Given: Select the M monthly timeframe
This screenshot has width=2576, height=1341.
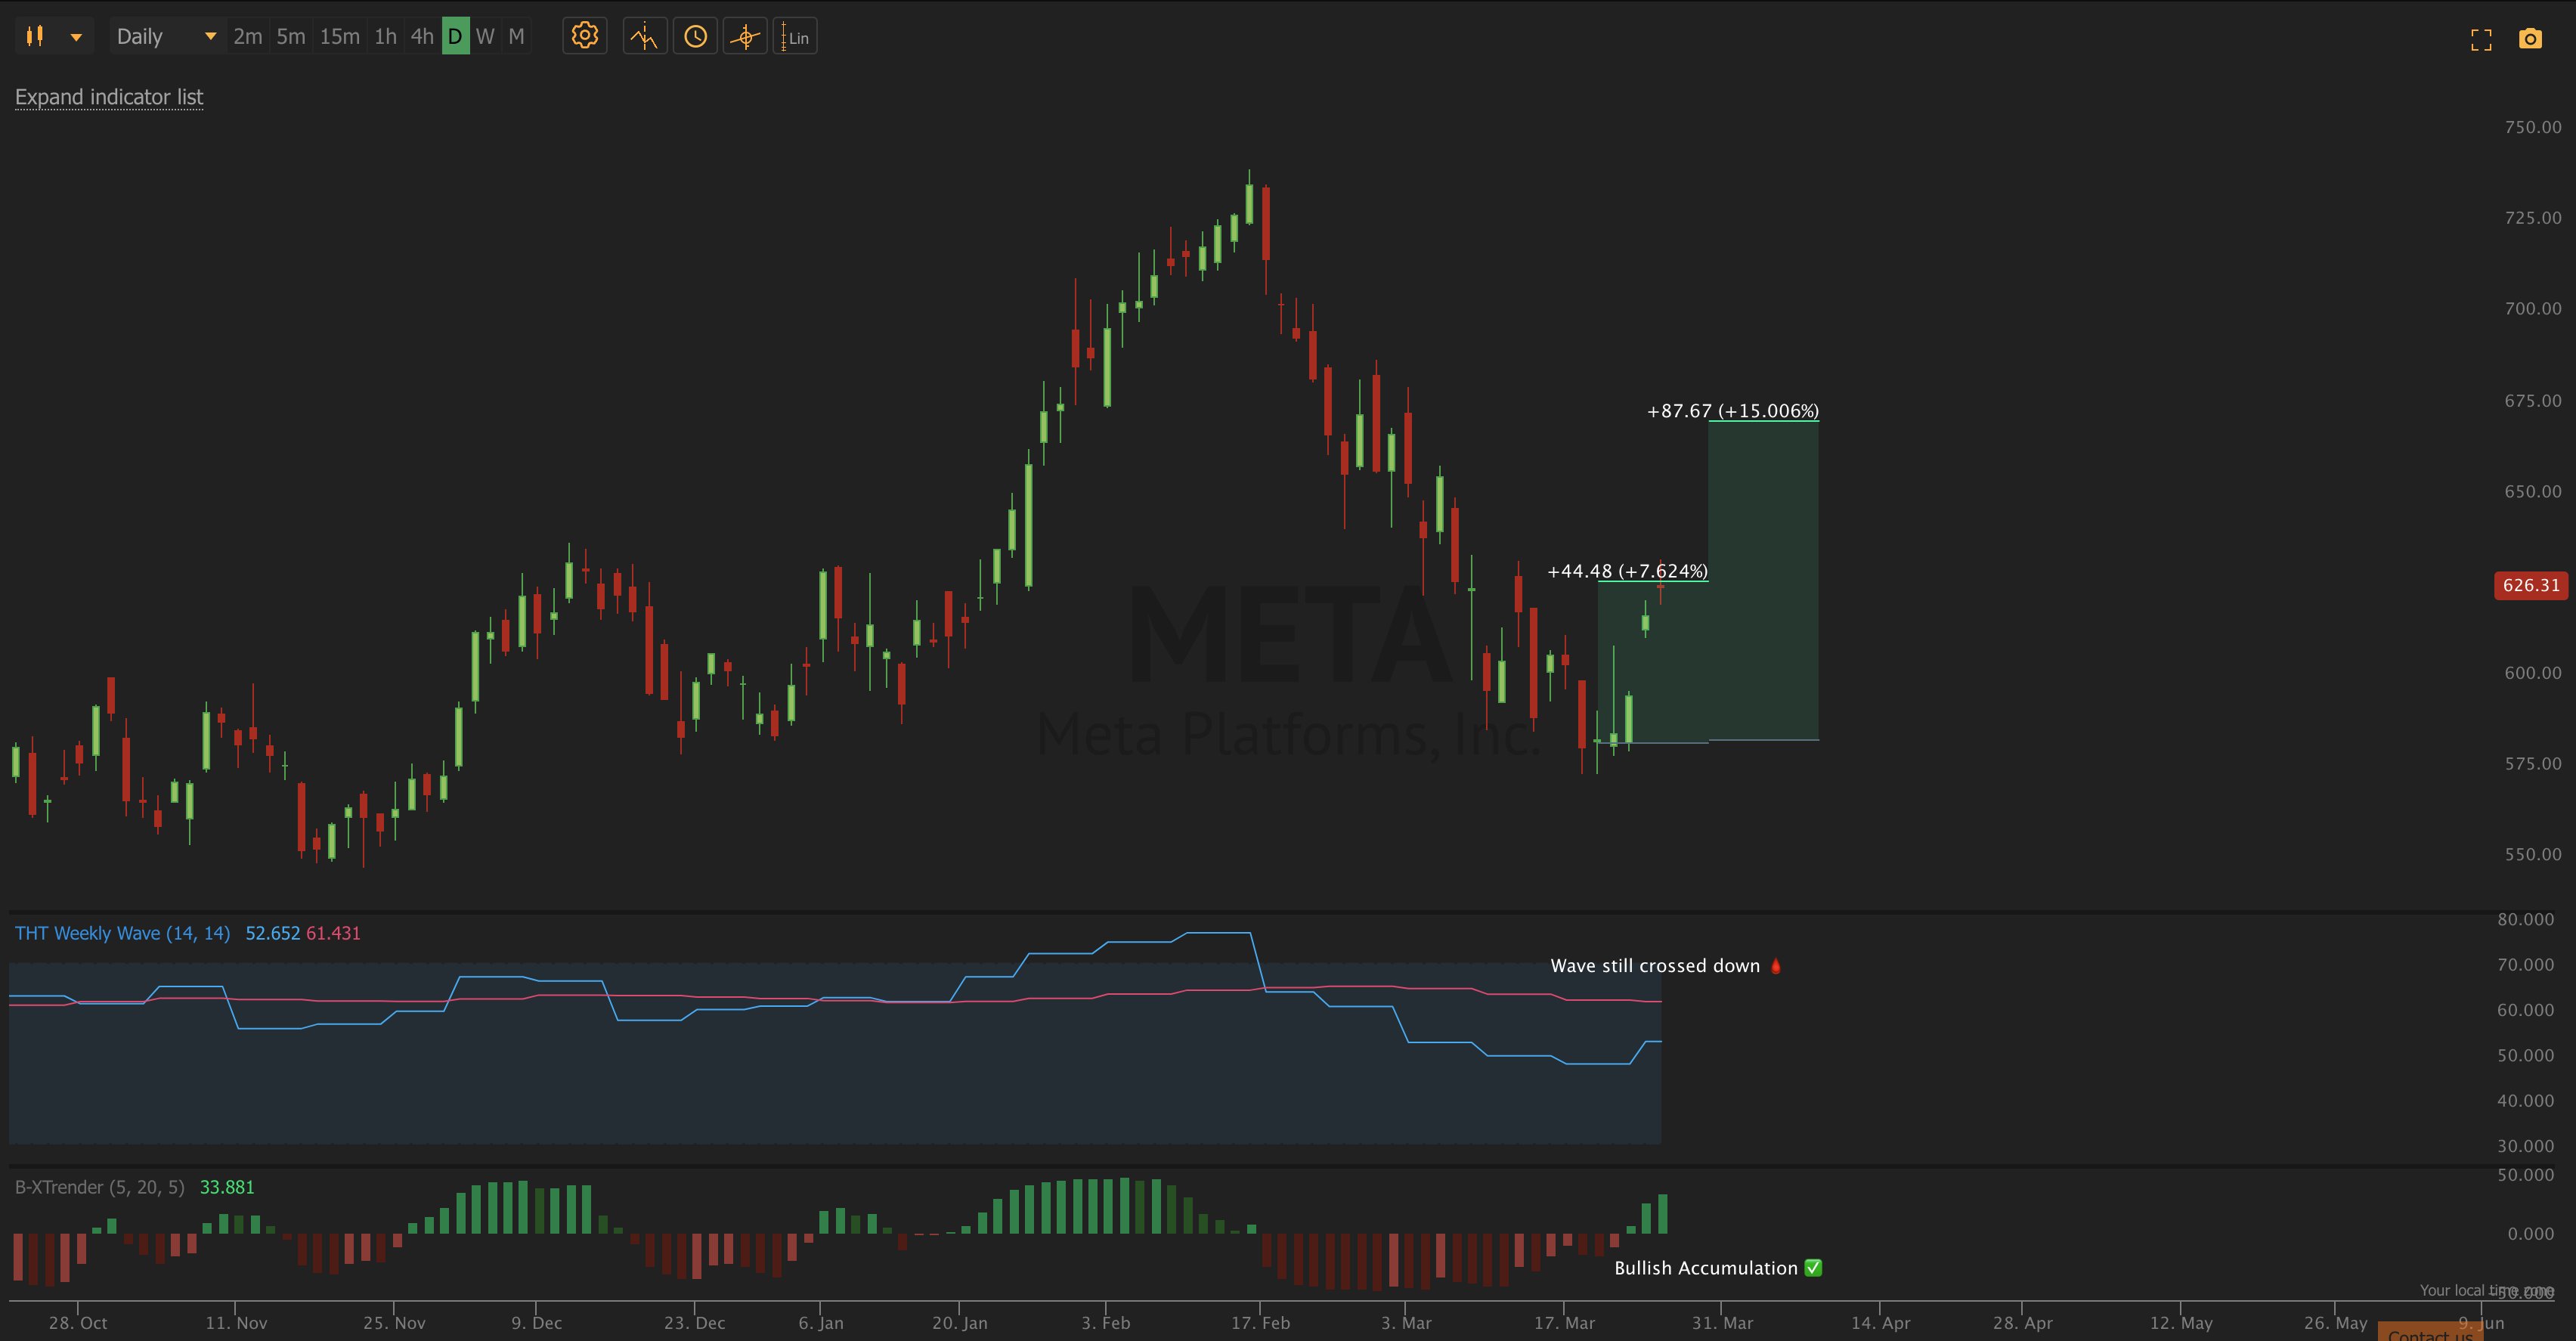Looking at the screenshot, I should pyautogui.click(x=516, y=37).
